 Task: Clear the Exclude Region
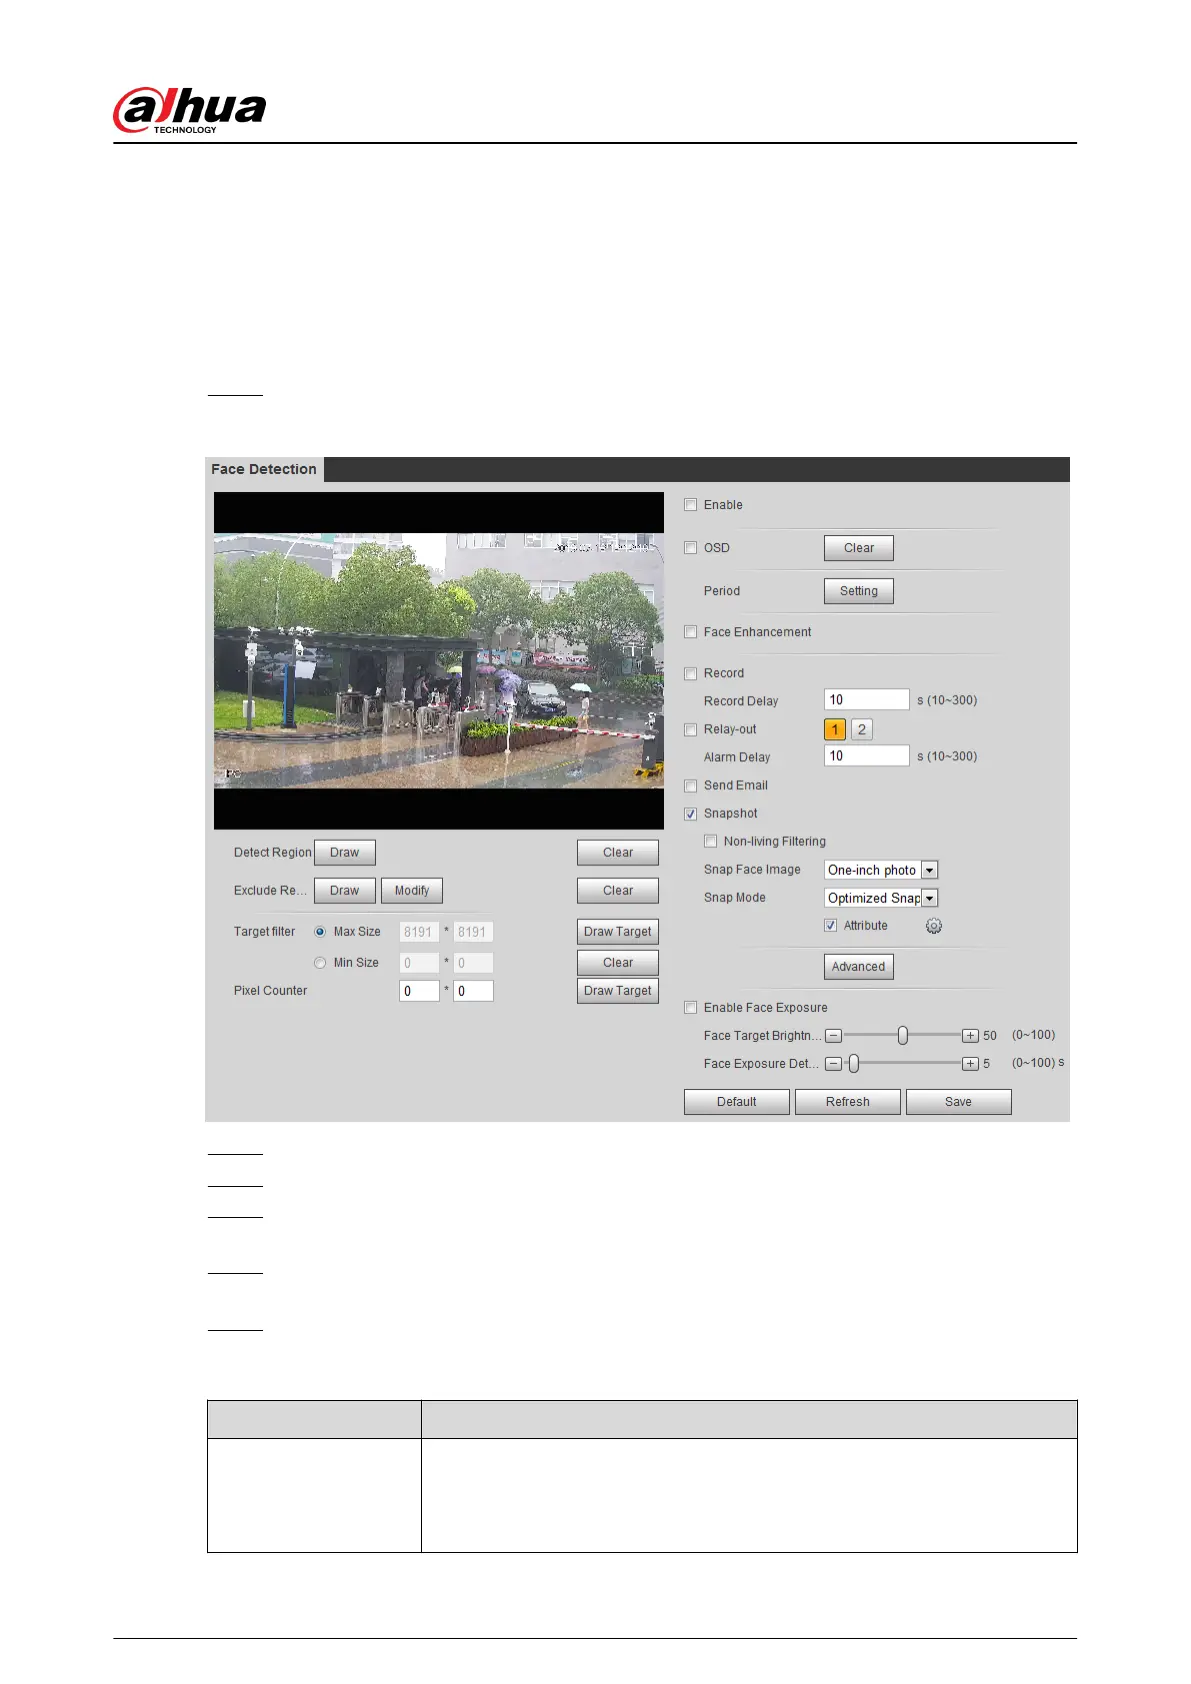click(x=618, y=891)
